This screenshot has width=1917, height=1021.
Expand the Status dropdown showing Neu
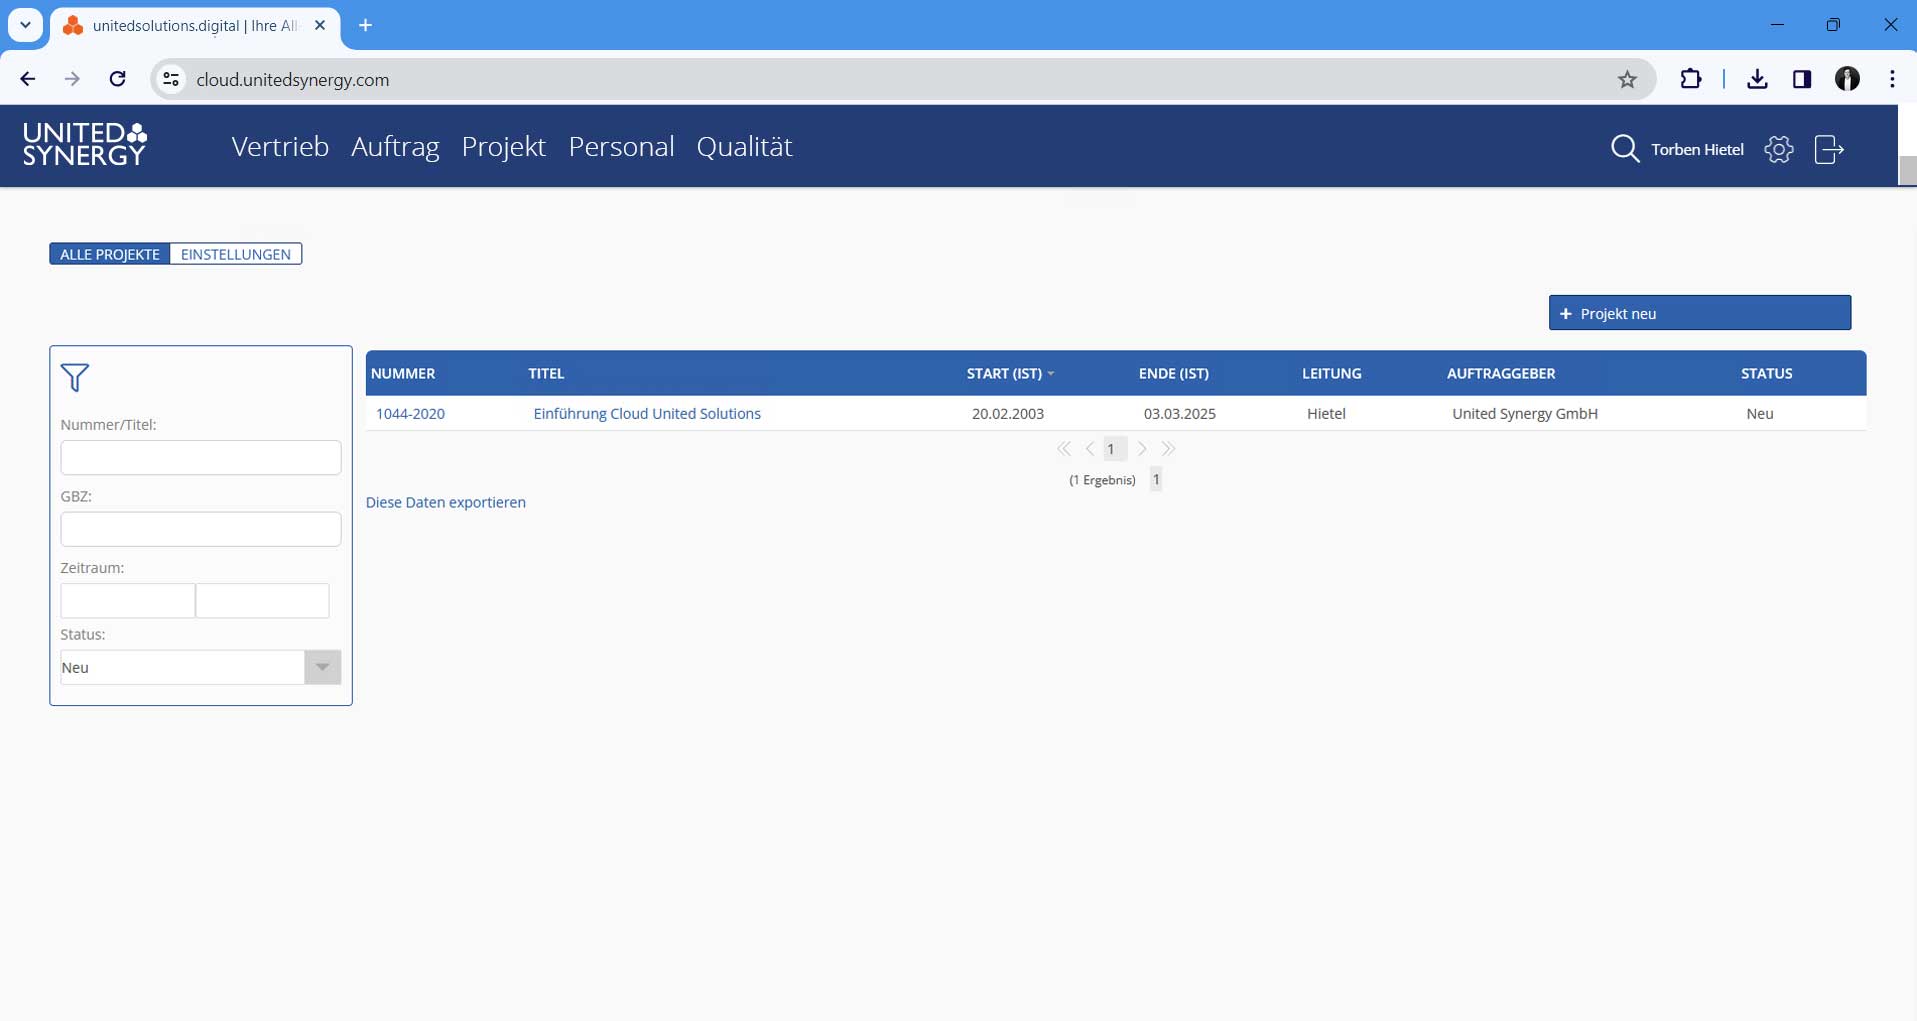pos(322,667)
